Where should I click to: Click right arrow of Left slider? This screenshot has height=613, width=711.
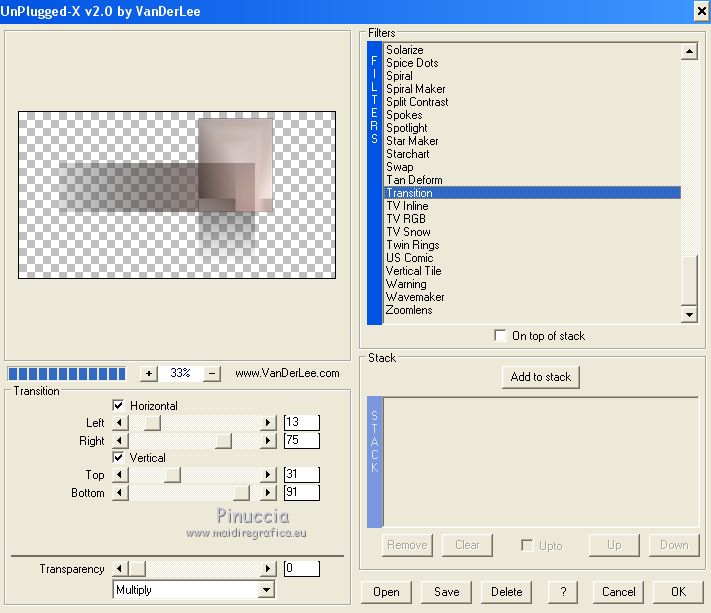coord(268,423)
